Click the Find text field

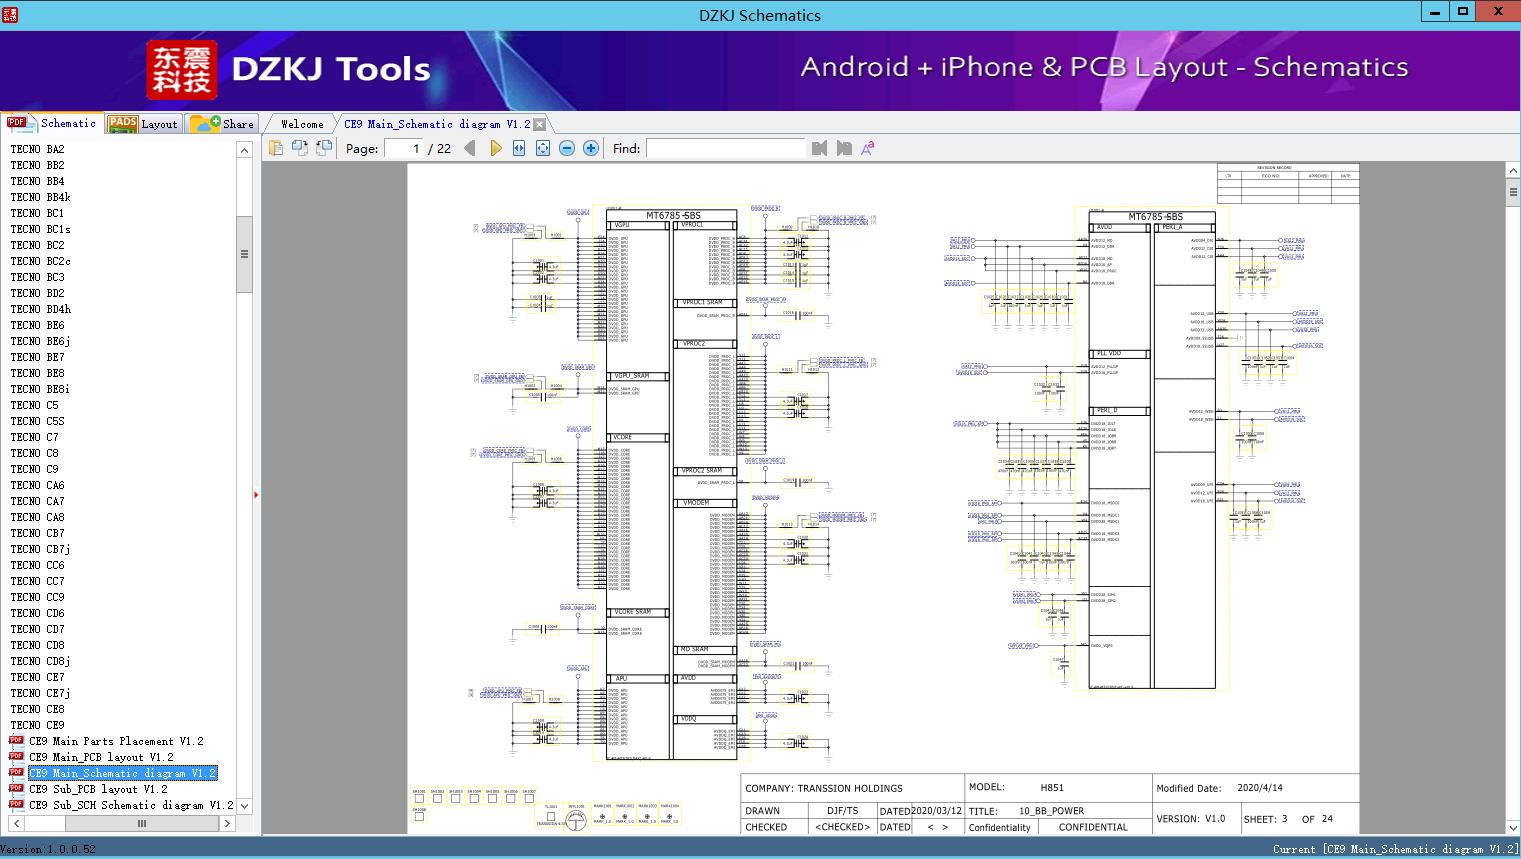725,148
